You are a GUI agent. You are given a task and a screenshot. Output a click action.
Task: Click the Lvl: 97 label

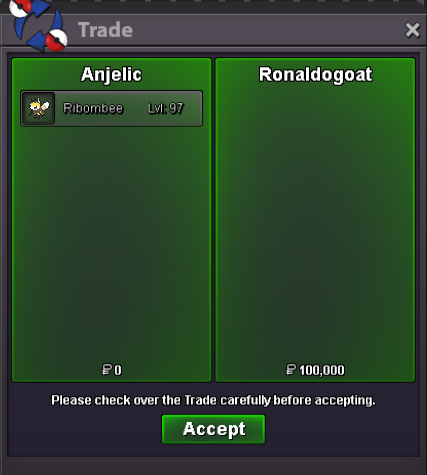(166, 108)
